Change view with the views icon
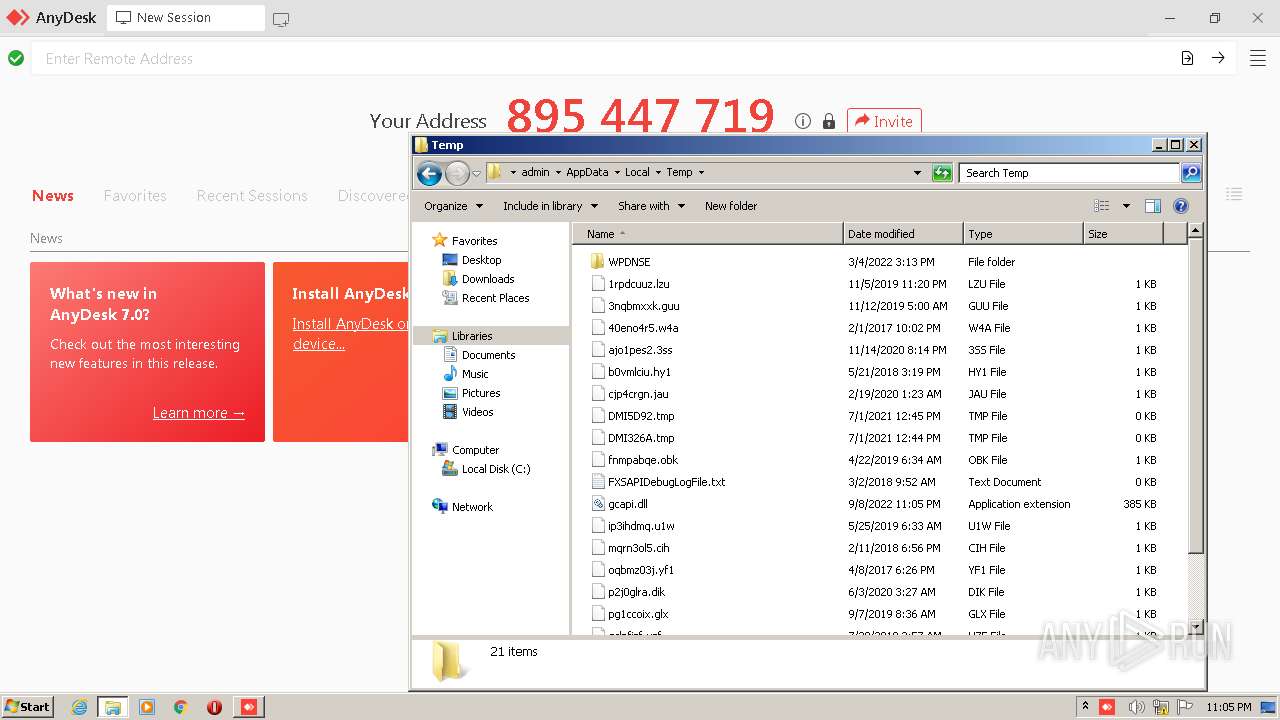 point(1102,206)
